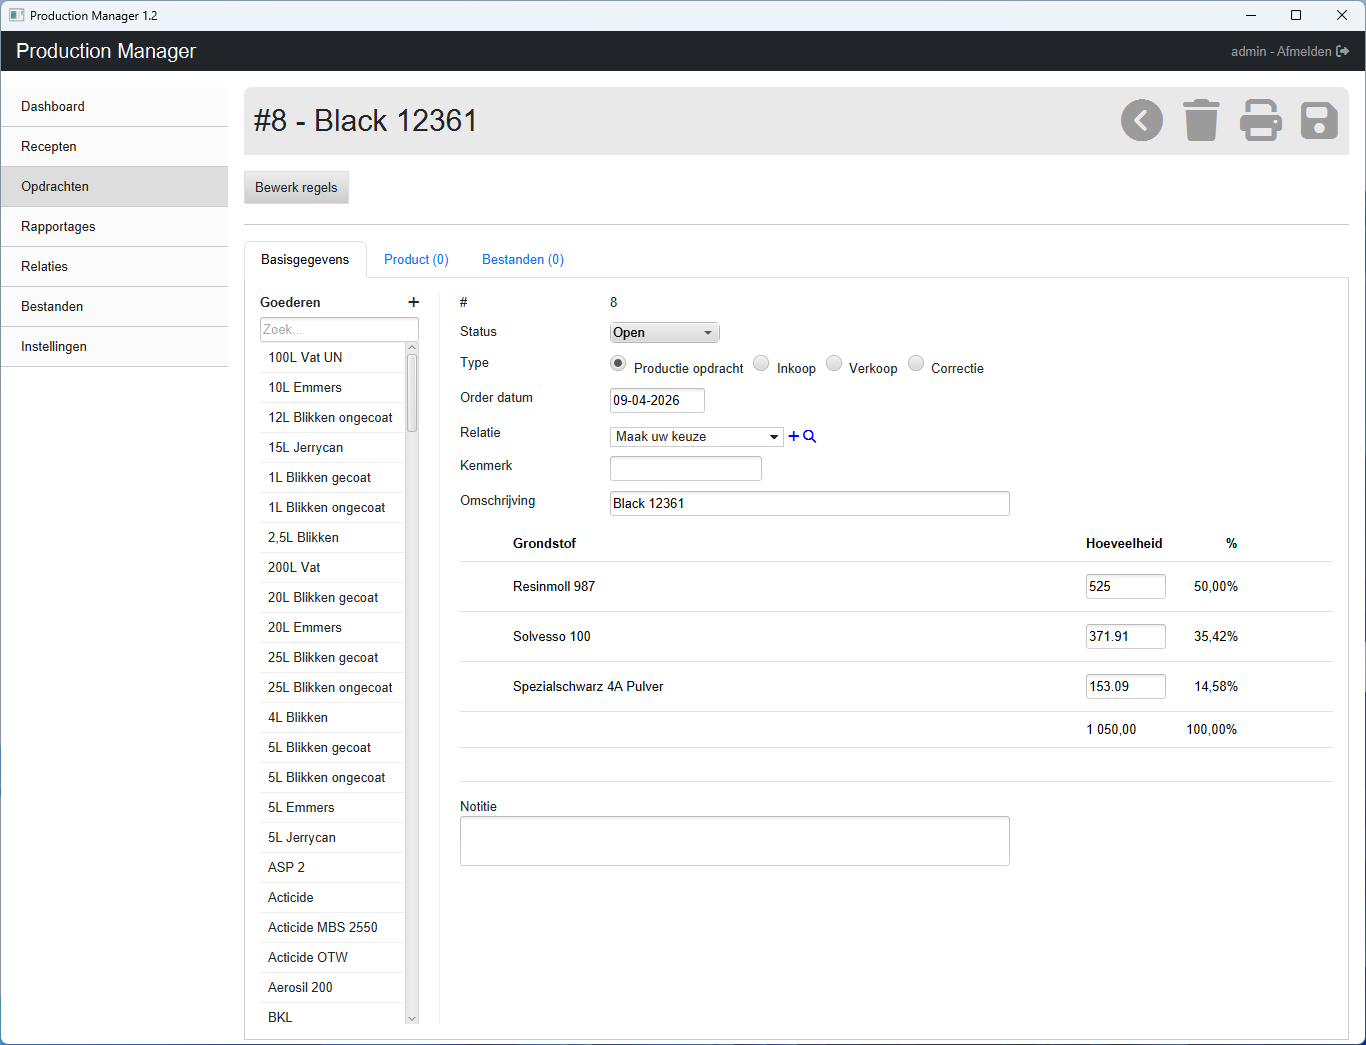This screenshot has width=1366, height=1045.
Task: Click the Afmelden logout icon
Action: (x=1343, y=52)
